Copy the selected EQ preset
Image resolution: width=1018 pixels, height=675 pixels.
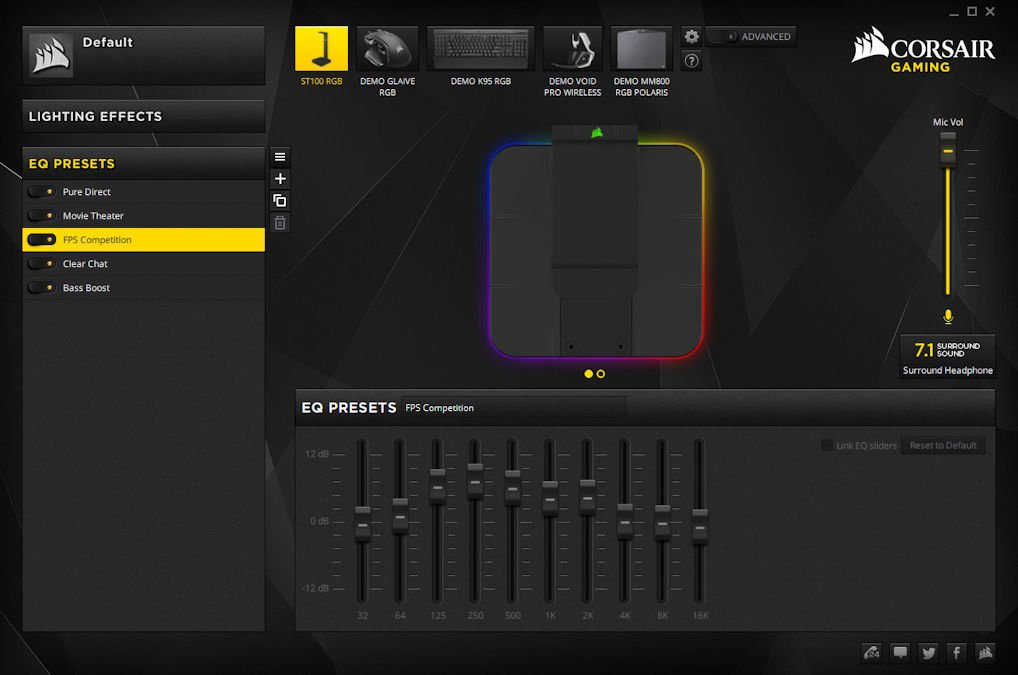[280, 201]
